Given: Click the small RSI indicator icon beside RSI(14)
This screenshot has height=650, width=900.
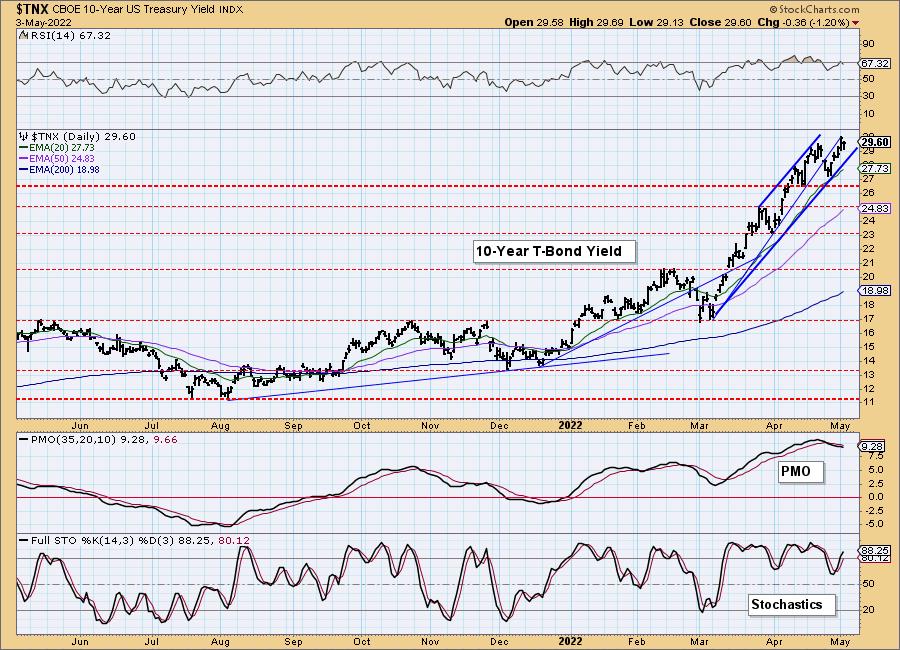Looking at the screenshot, I should (22, 35).
